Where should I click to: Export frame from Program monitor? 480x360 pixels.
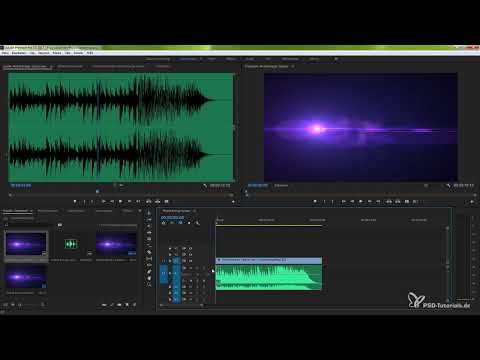(407, 201)
